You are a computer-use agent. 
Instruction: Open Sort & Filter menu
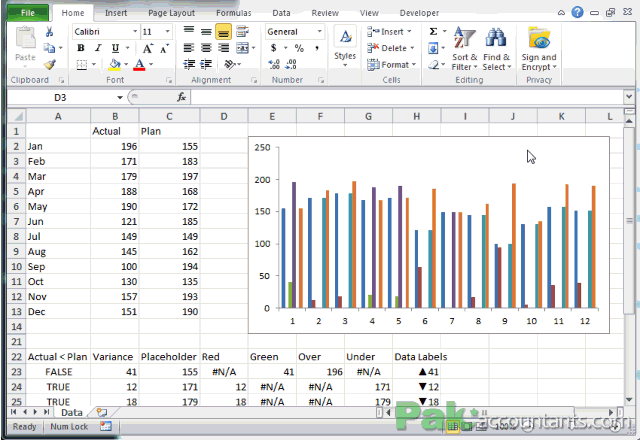click(464, 48)
